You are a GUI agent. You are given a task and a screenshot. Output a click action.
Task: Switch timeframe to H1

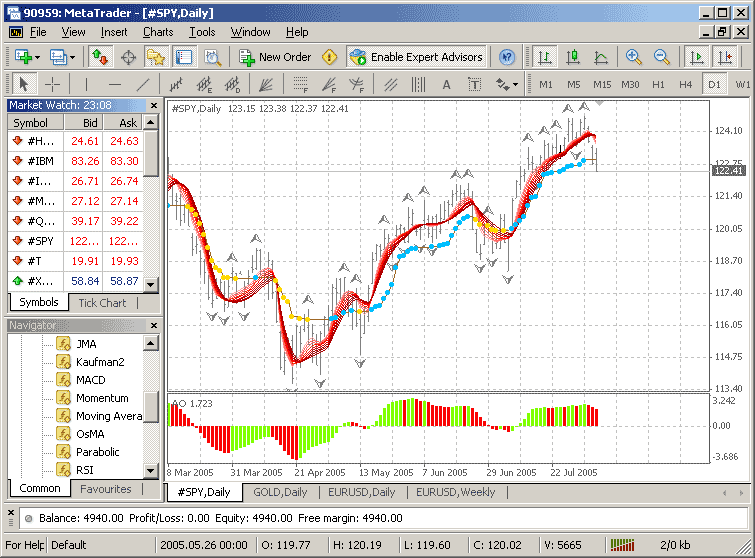(x=658, y=85)
